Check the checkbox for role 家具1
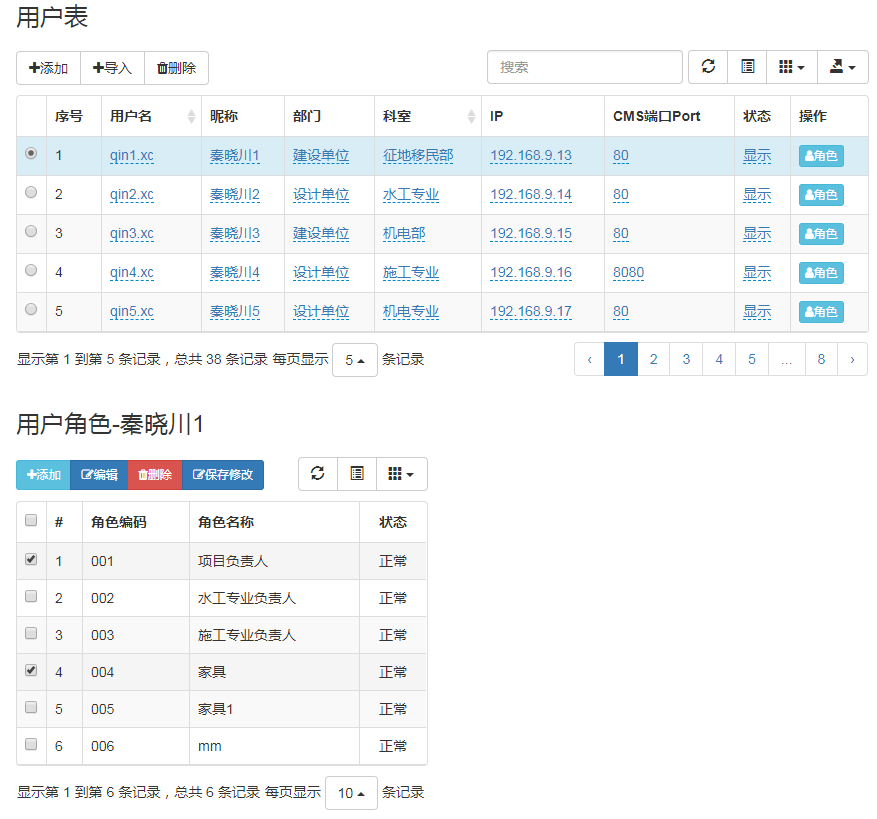Image resolution: width=877 pixels, height=819 pixels. pos(30,709)
